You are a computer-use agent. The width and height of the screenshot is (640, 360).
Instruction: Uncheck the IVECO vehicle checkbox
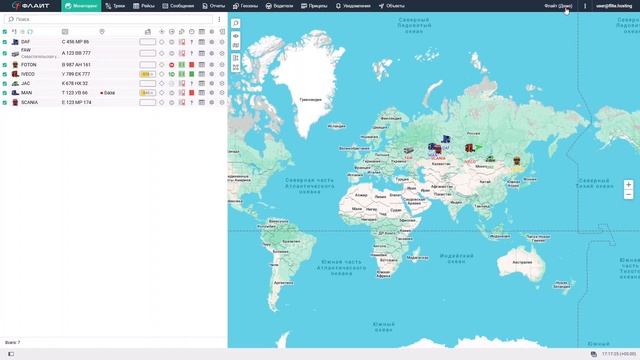pos(5,74)
